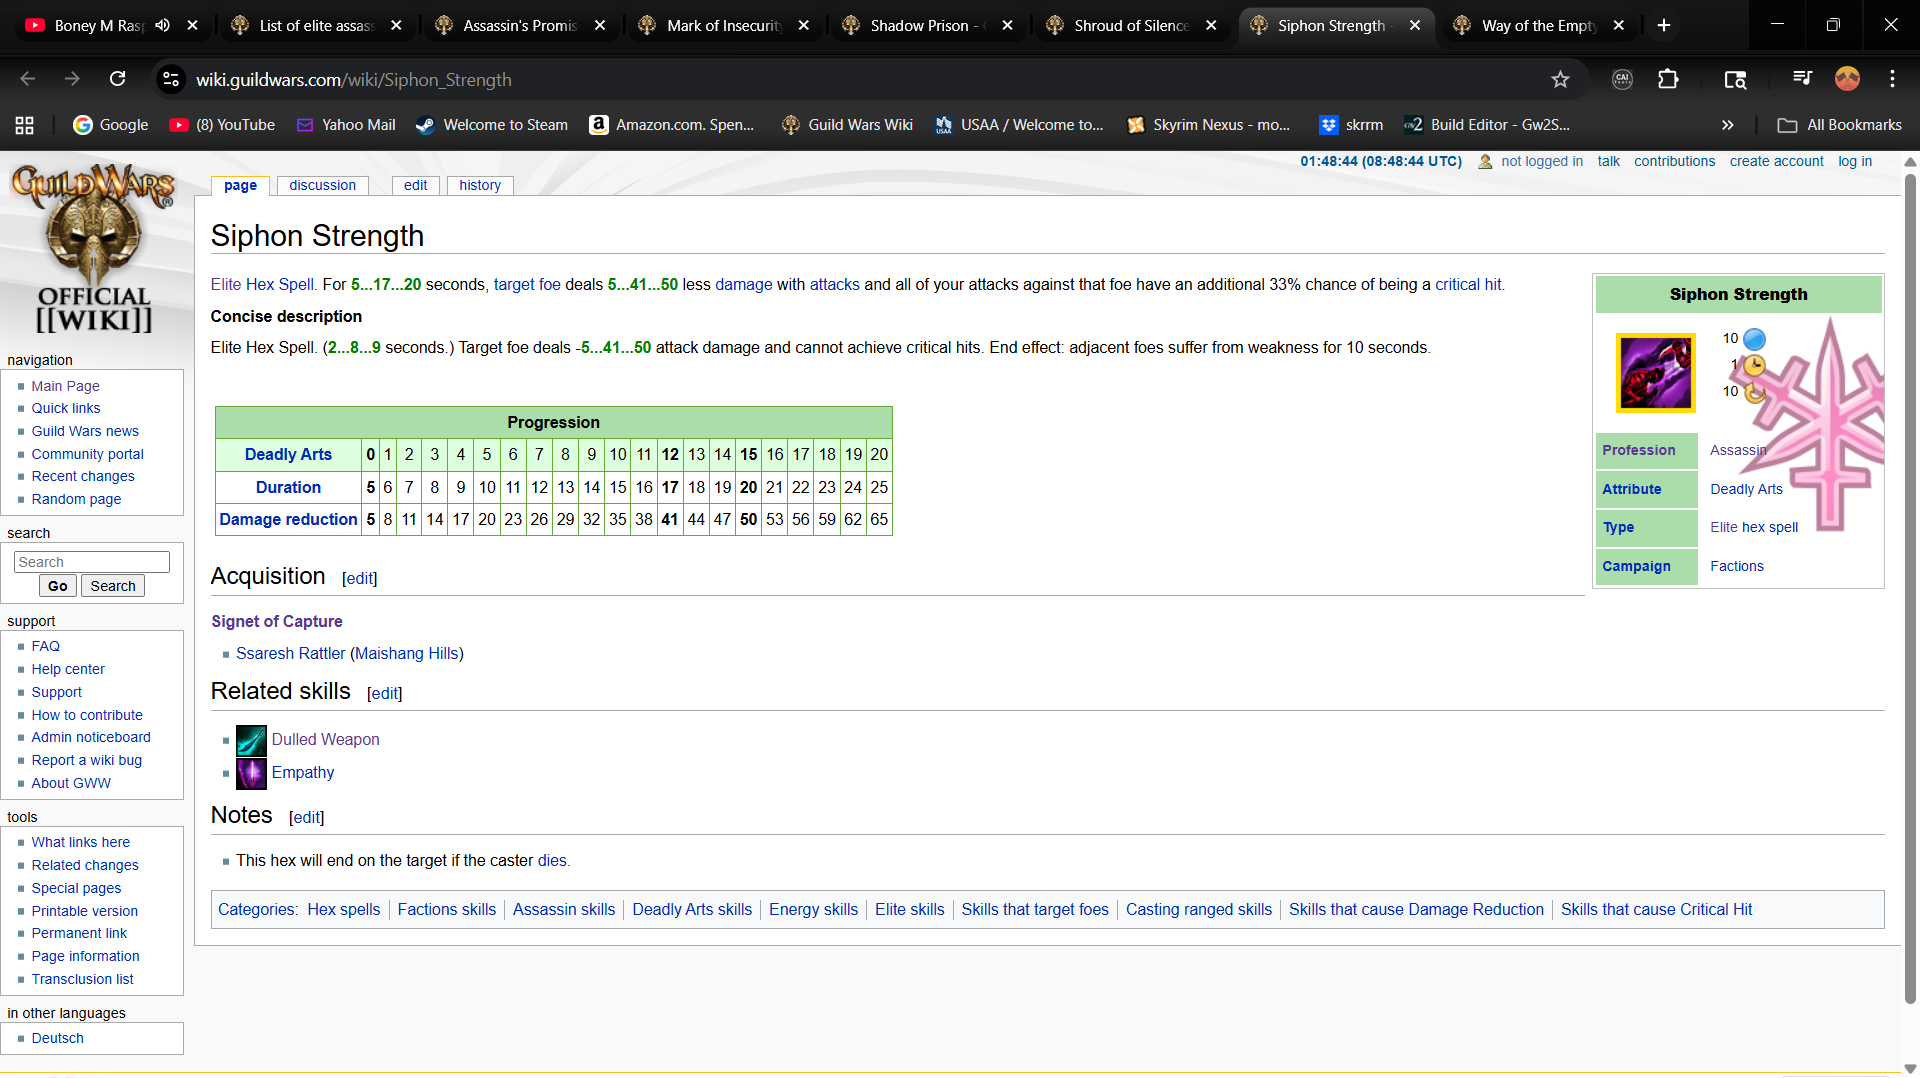The height and width of the screenshot is (1078, 1920).
Task: Open the Welcome to Steam bookmark
Action: [492, 125]
